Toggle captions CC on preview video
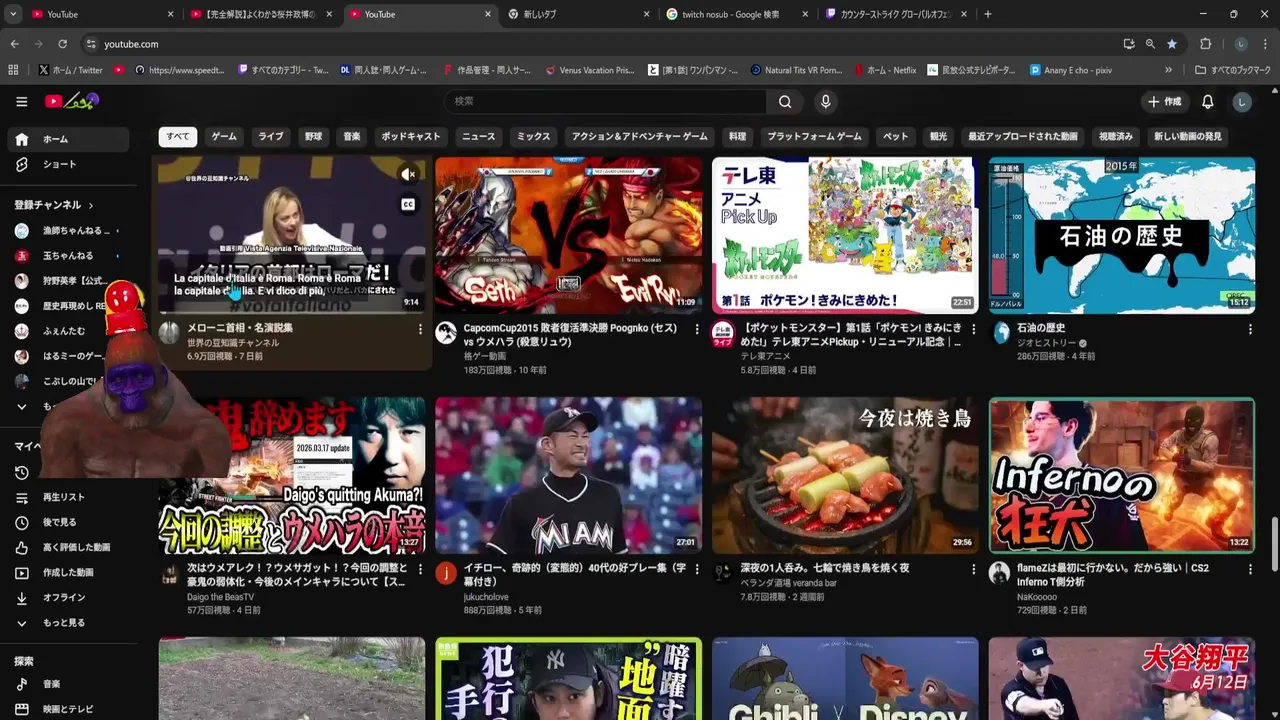Screen dimensions: 1280x720 [x=408, y=204]
